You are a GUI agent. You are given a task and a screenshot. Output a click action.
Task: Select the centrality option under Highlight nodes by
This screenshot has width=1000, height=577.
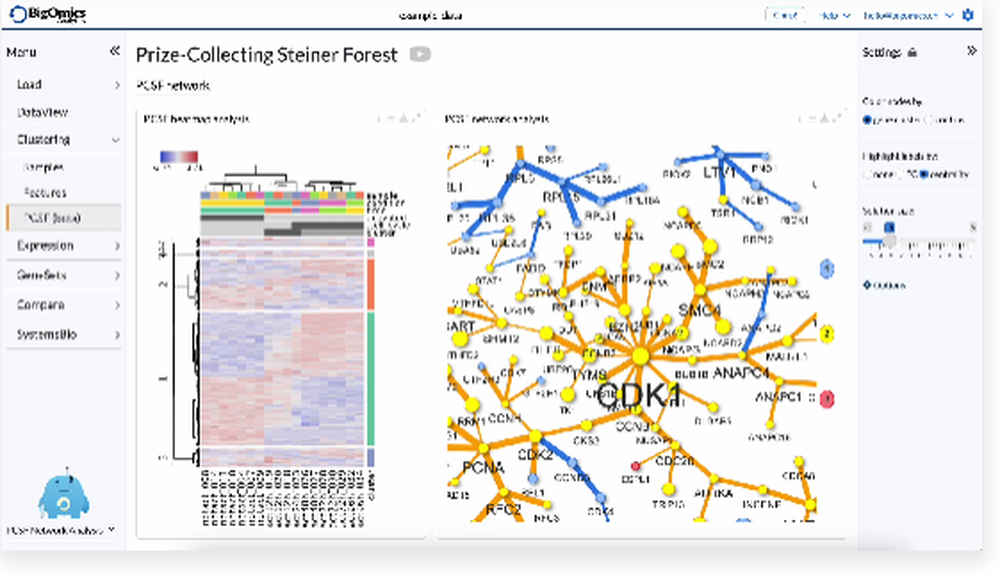click(x=925, y=174)
